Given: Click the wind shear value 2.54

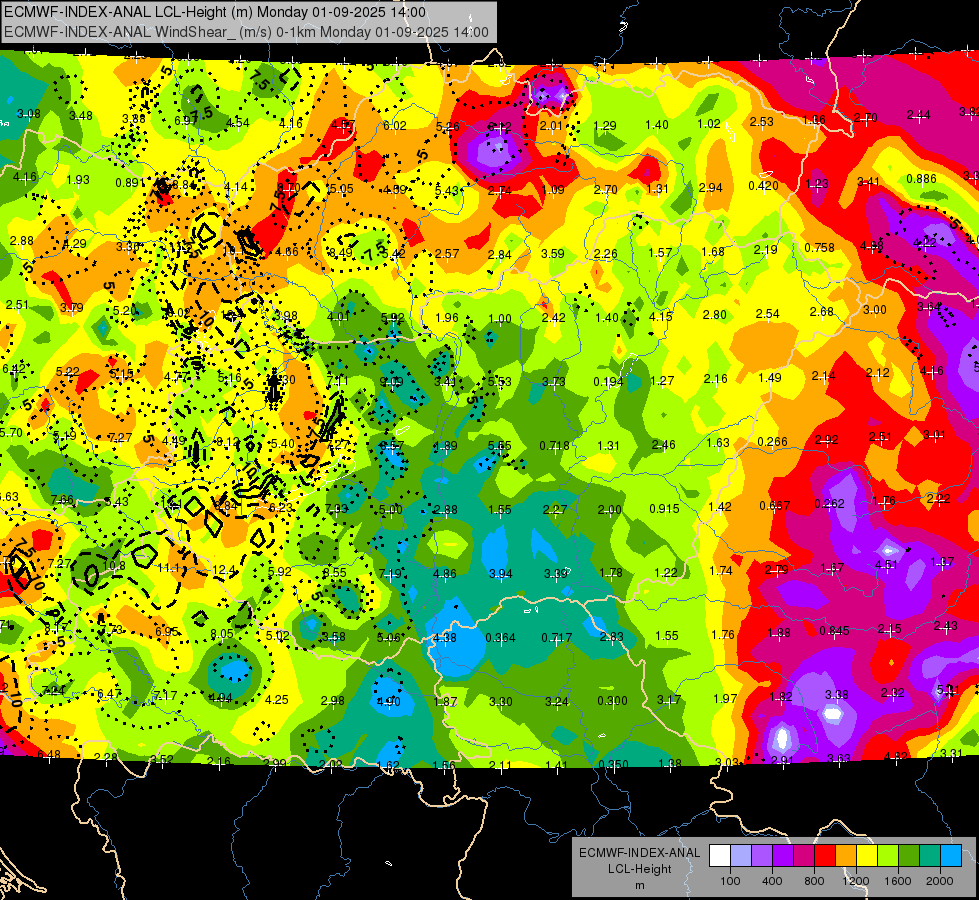Looking at the screenshot, I should click(x=767, y=313).
